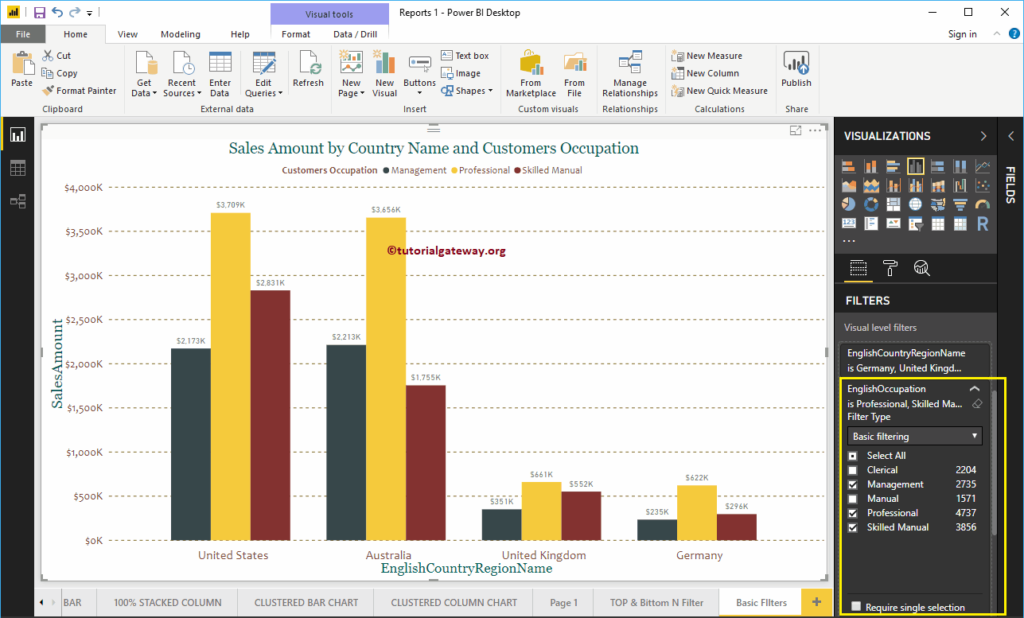Select the line chart visualization icon

point(982,166)
